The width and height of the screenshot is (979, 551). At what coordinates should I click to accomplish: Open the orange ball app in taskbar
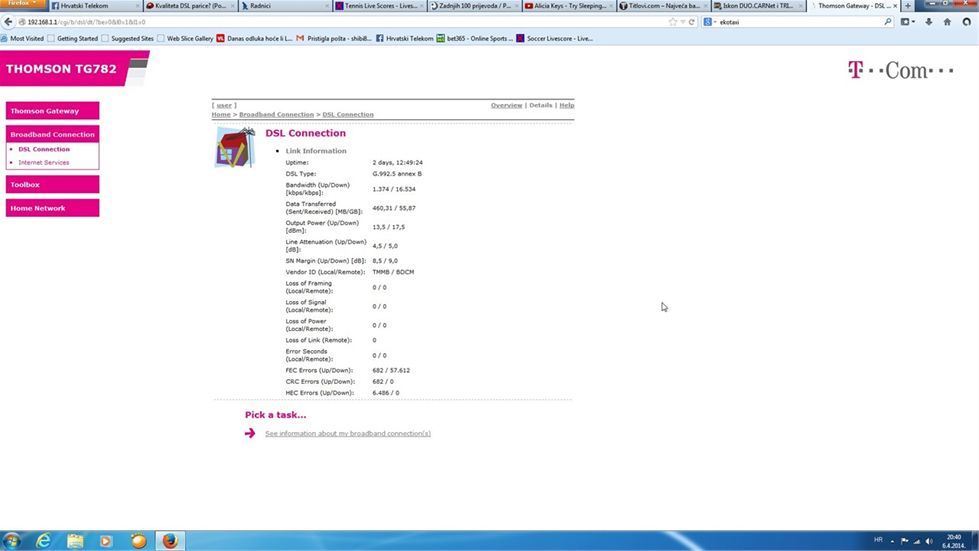(138, 540)
